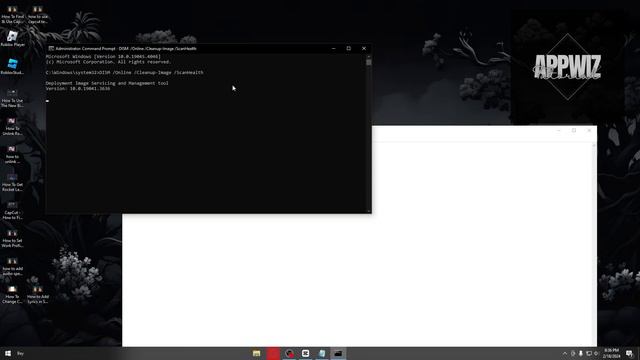Open File Explorer from the taskbar
Screen dimensions: 640x360
256,353
